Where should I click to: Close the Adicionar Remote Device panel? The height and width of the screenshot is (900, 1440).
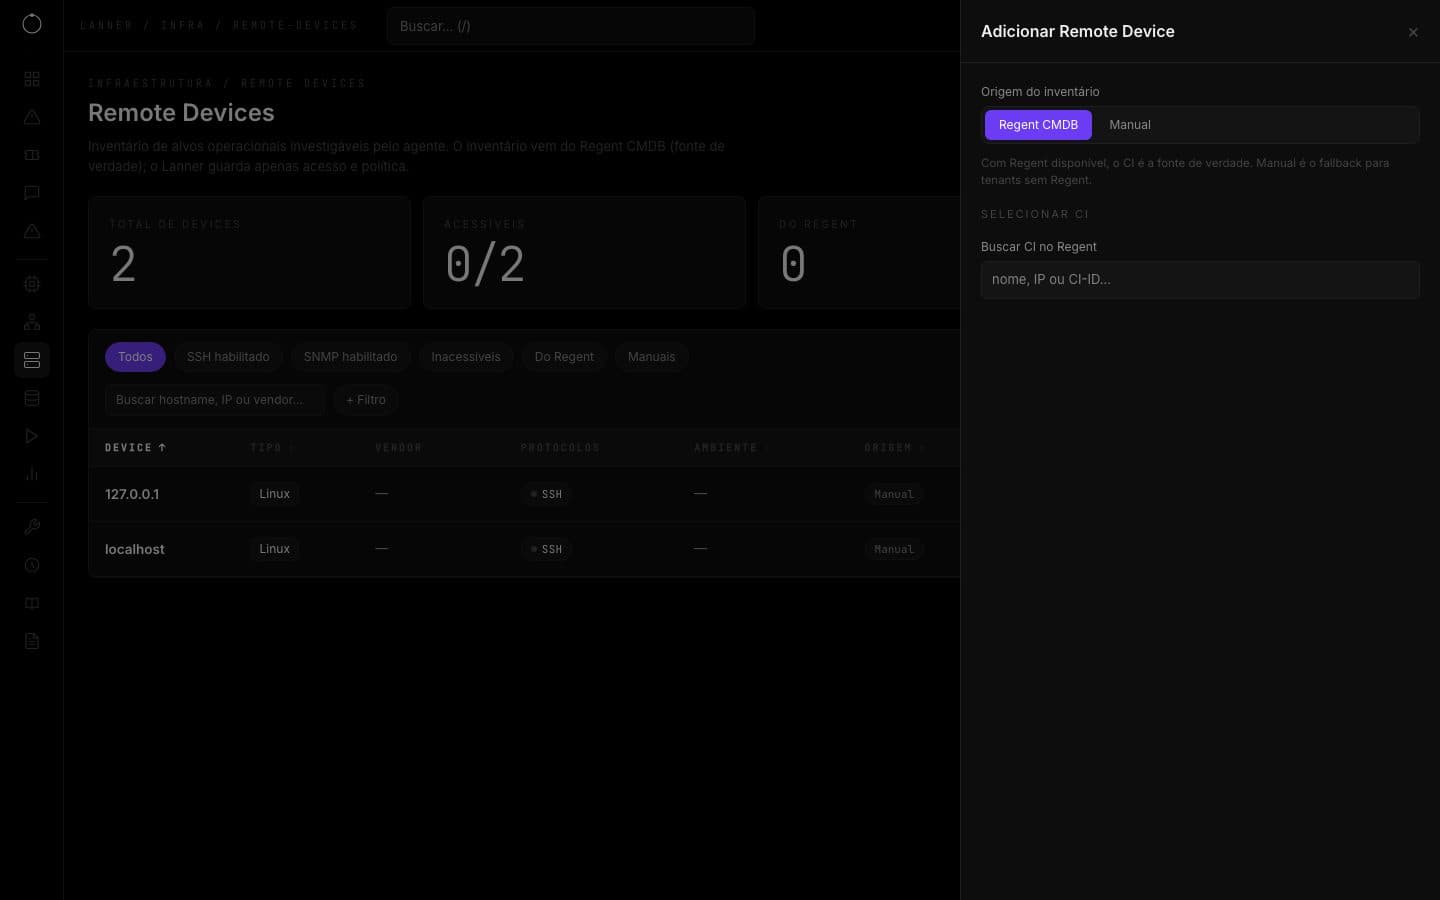point(1413,32)
